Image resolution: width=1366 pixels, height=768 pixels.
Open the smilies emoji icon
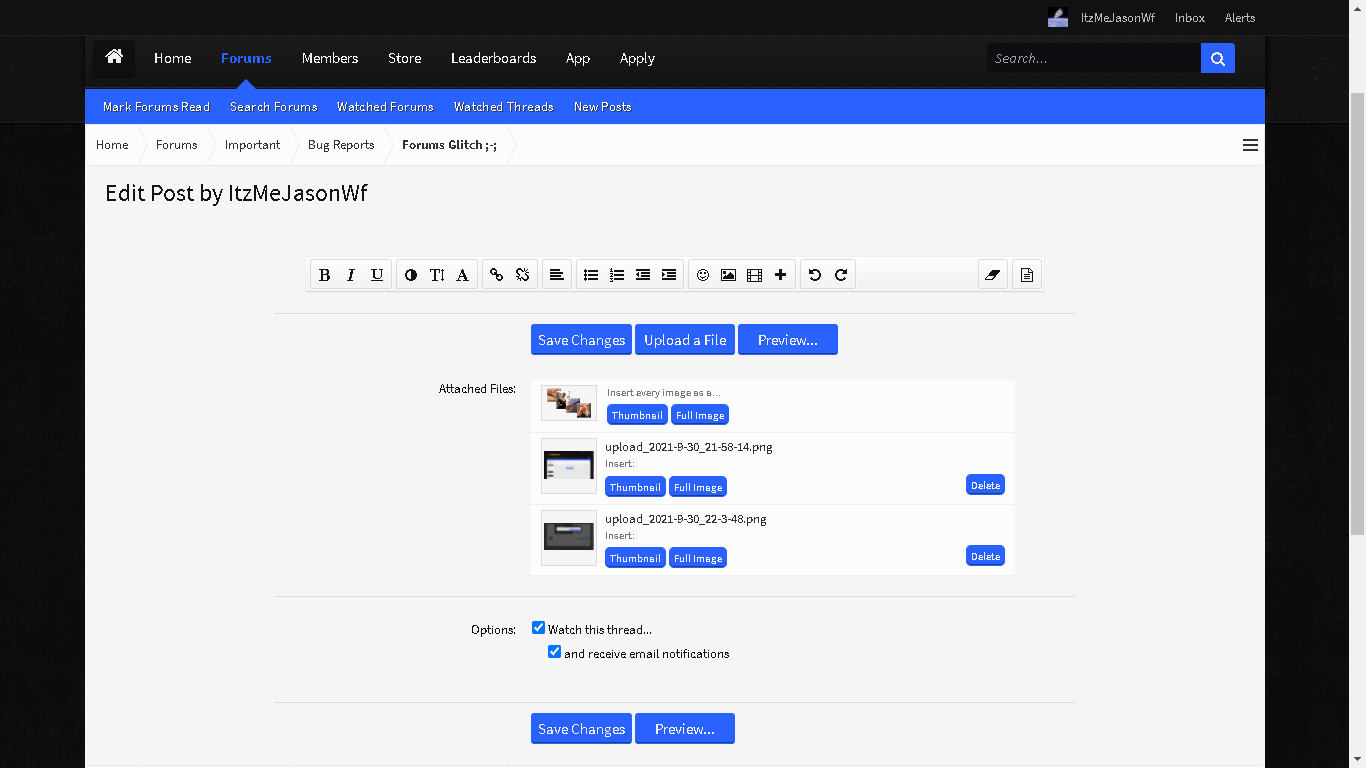[703, 275]
